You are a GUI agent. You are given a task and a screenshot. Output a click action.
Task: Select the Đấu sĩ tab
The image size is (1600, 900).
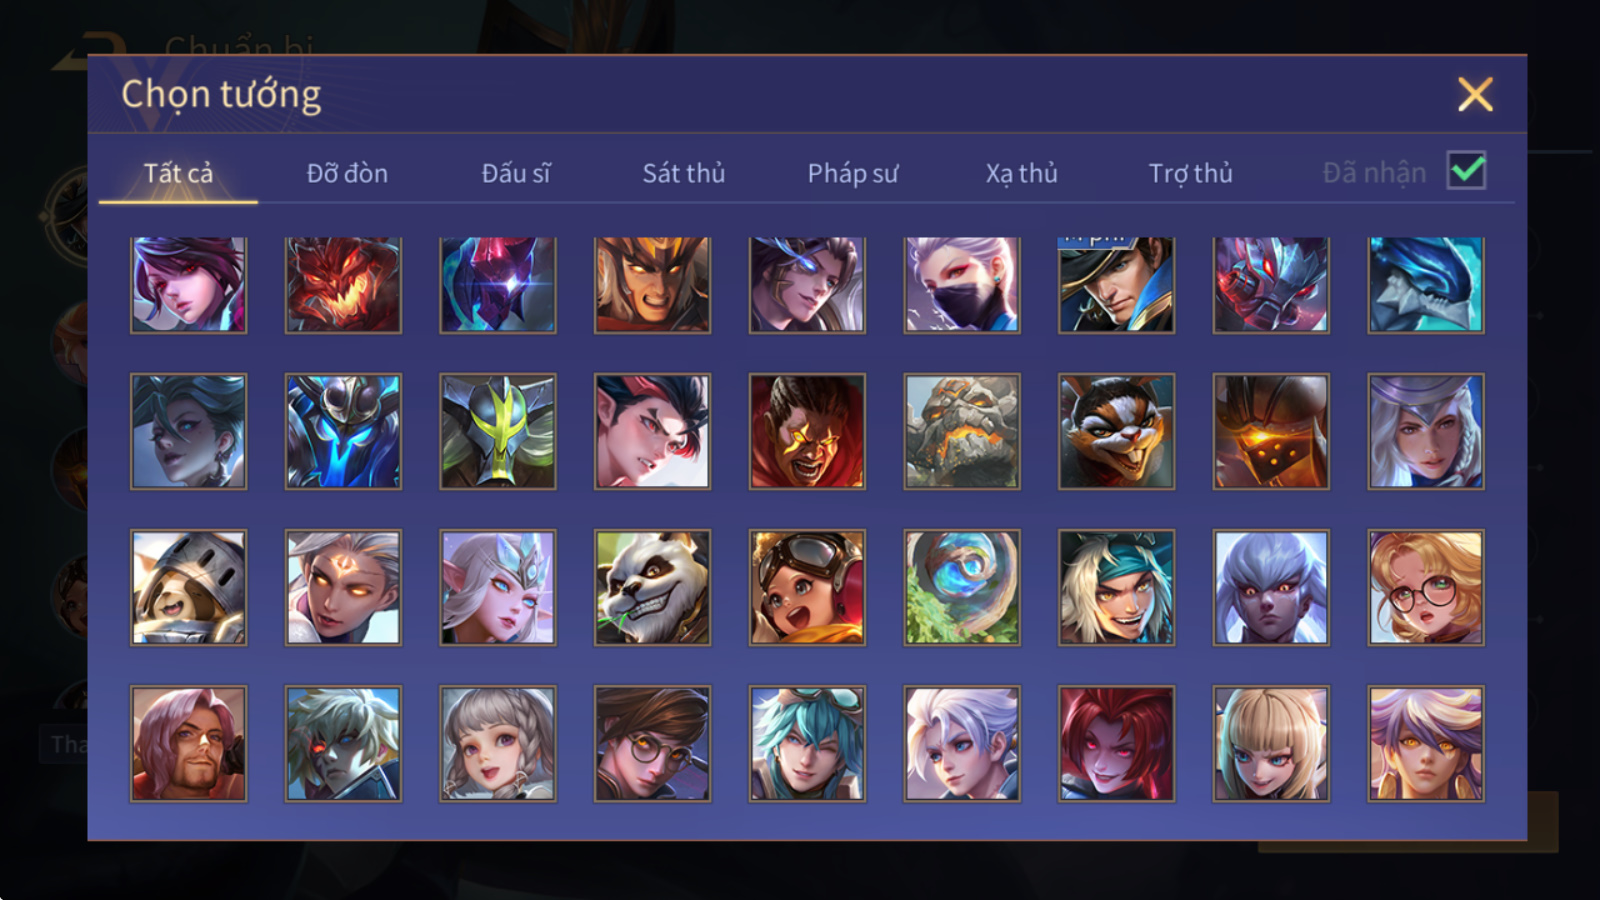(516, 173)
